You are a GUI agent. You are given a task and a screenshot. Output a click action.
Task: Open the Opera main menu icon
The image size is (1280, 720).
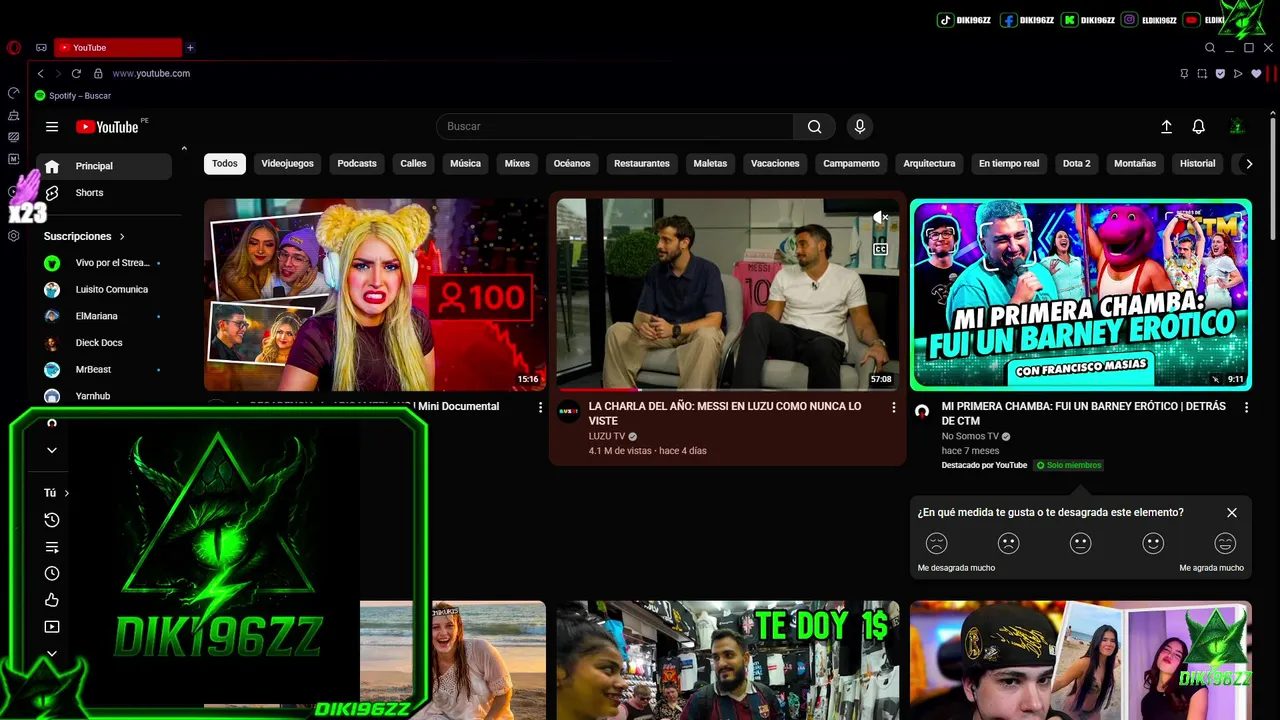click(x=13, y=47)
